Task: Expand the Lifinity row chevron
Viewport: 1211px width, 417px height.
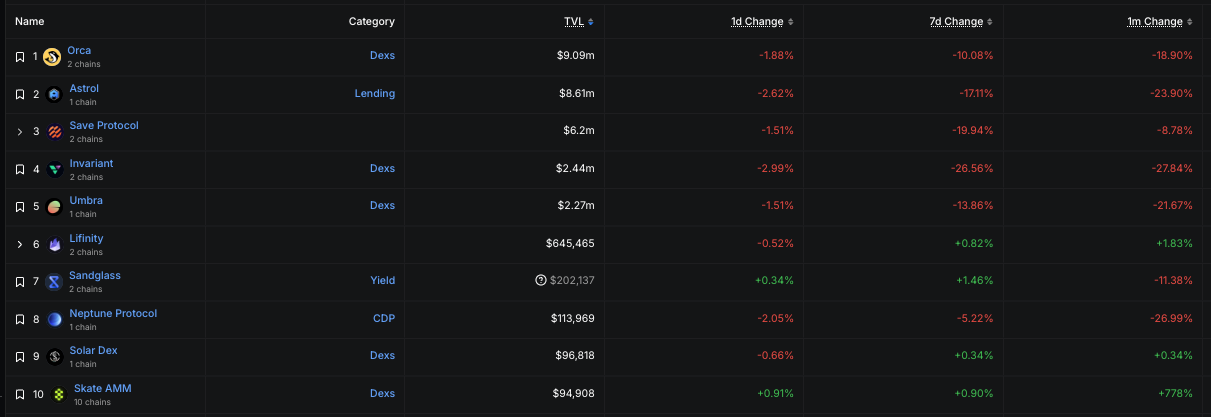Action: point(20,244)
